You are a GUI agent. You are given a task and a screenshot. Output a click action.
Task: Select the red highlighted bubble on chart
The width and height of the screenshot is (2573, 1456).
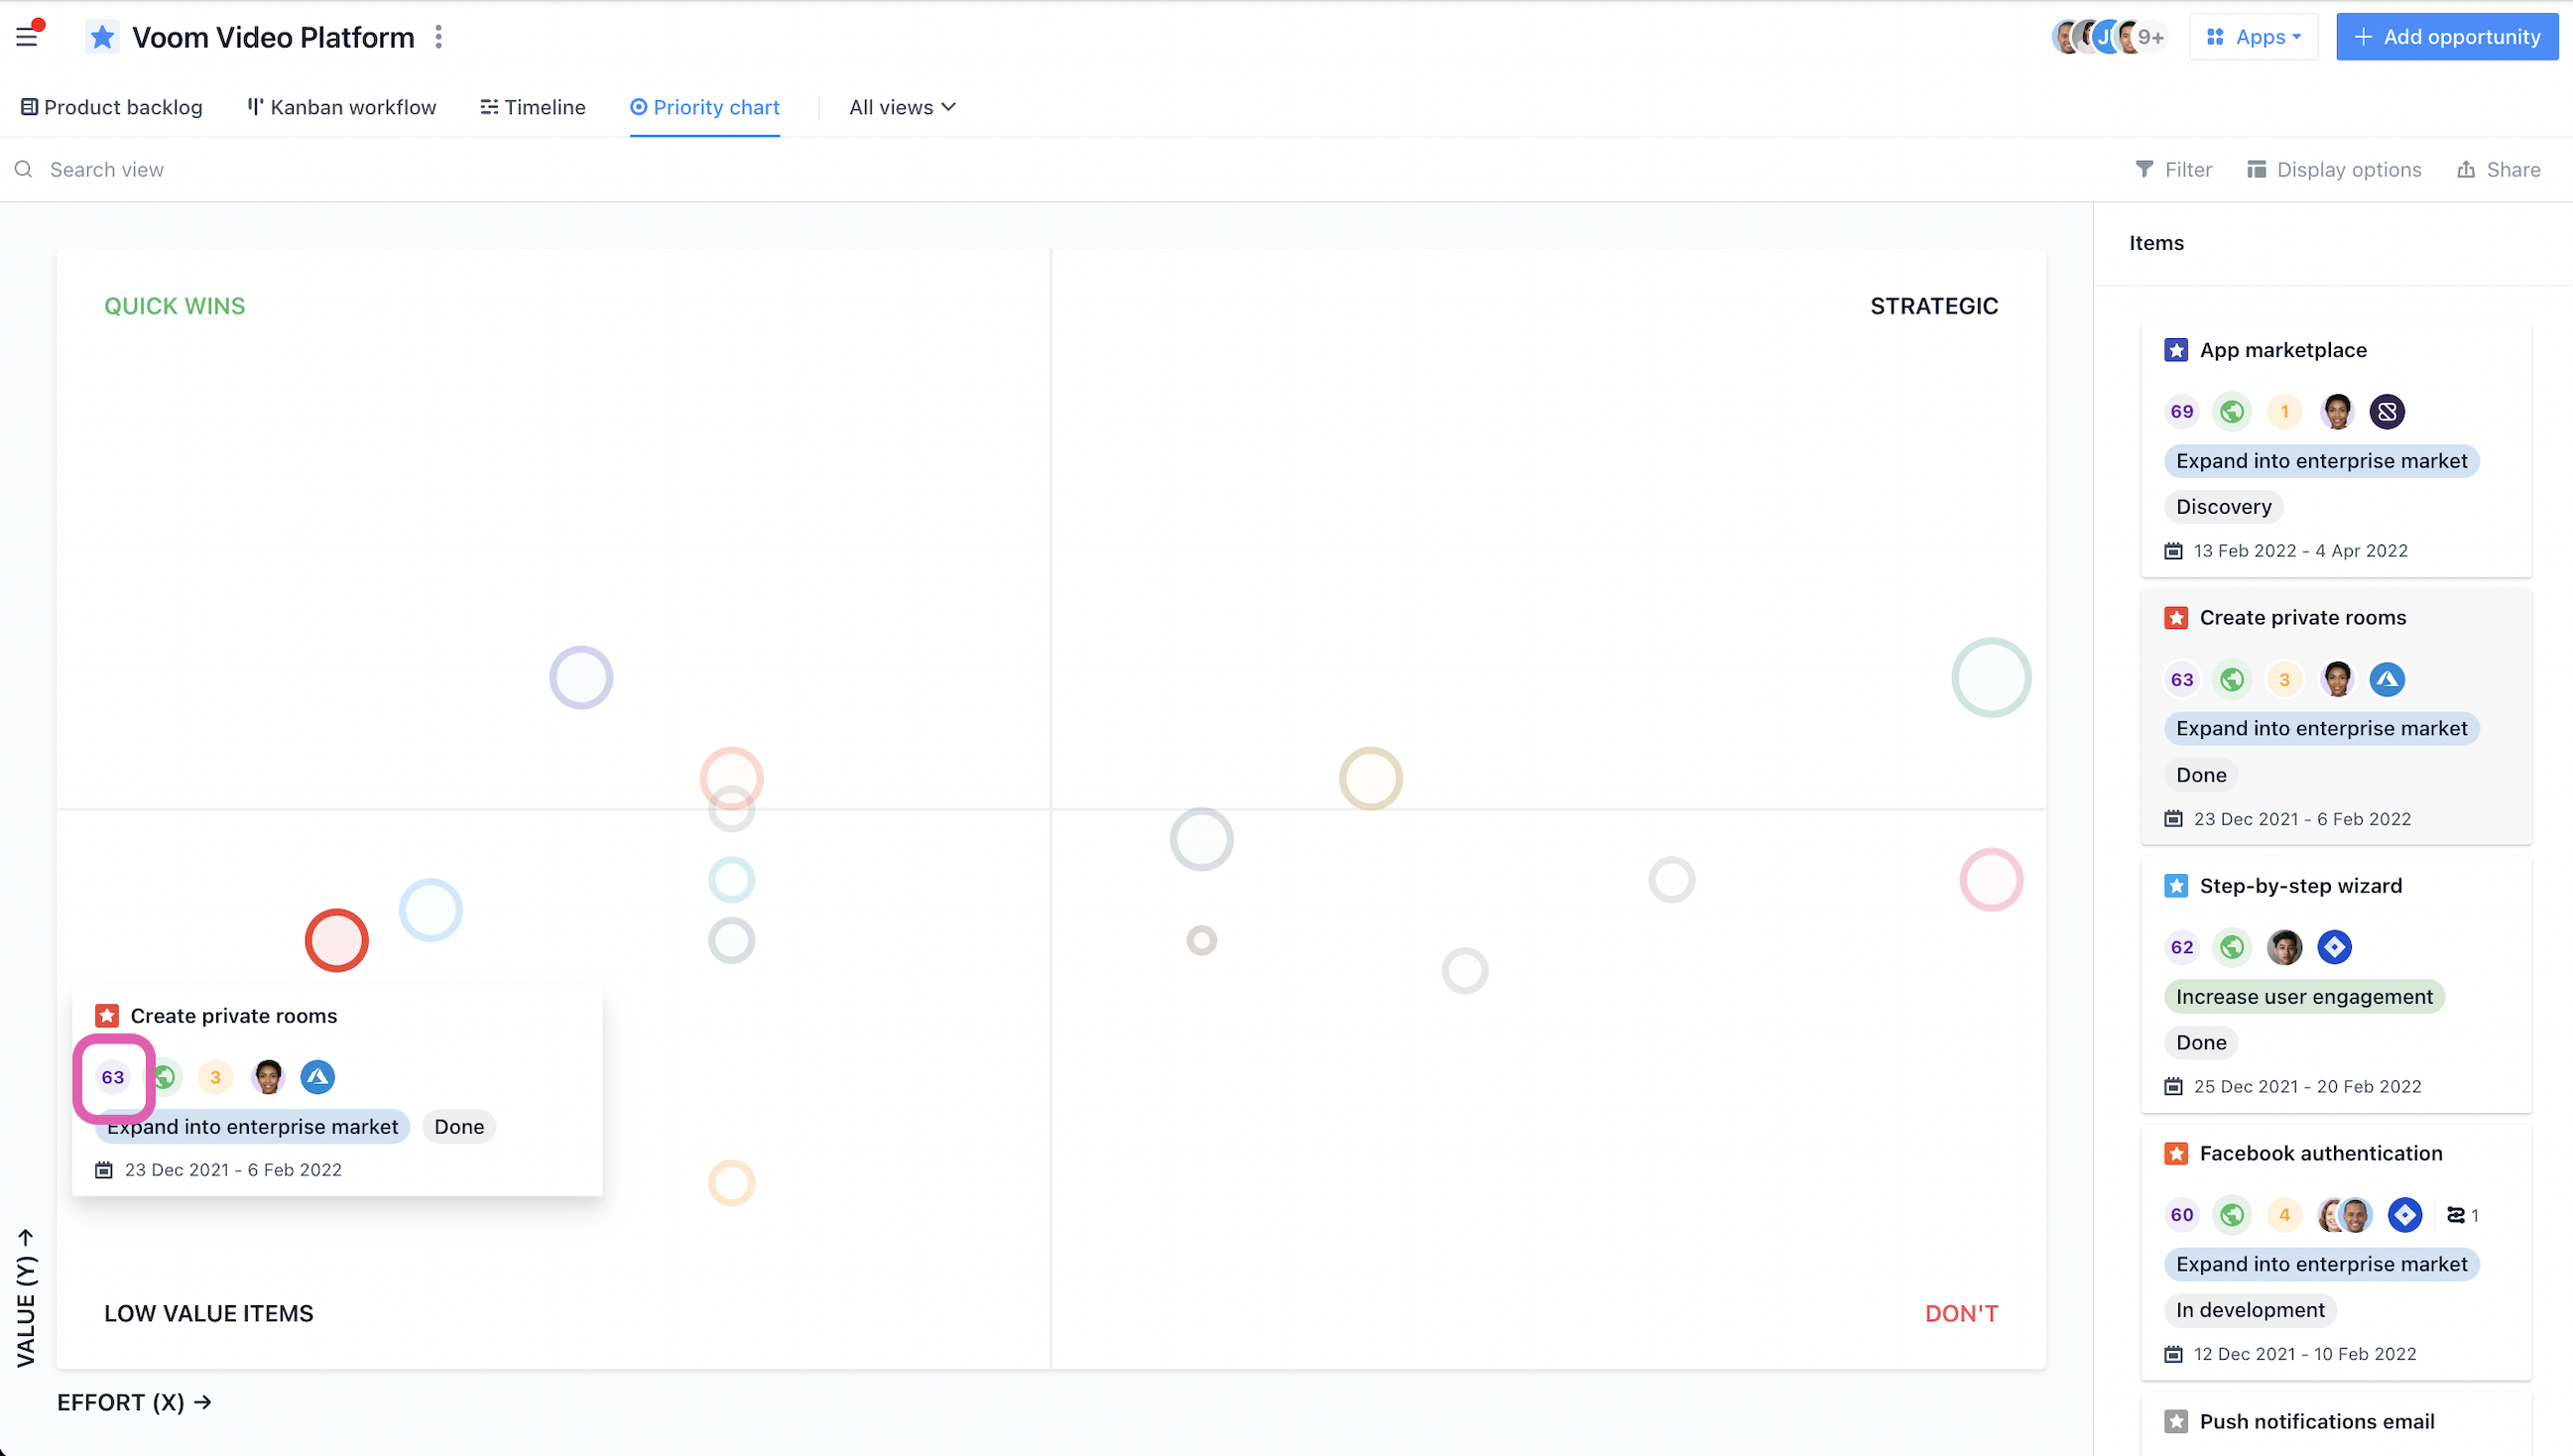pyautogui.click(x=337, y=940)
